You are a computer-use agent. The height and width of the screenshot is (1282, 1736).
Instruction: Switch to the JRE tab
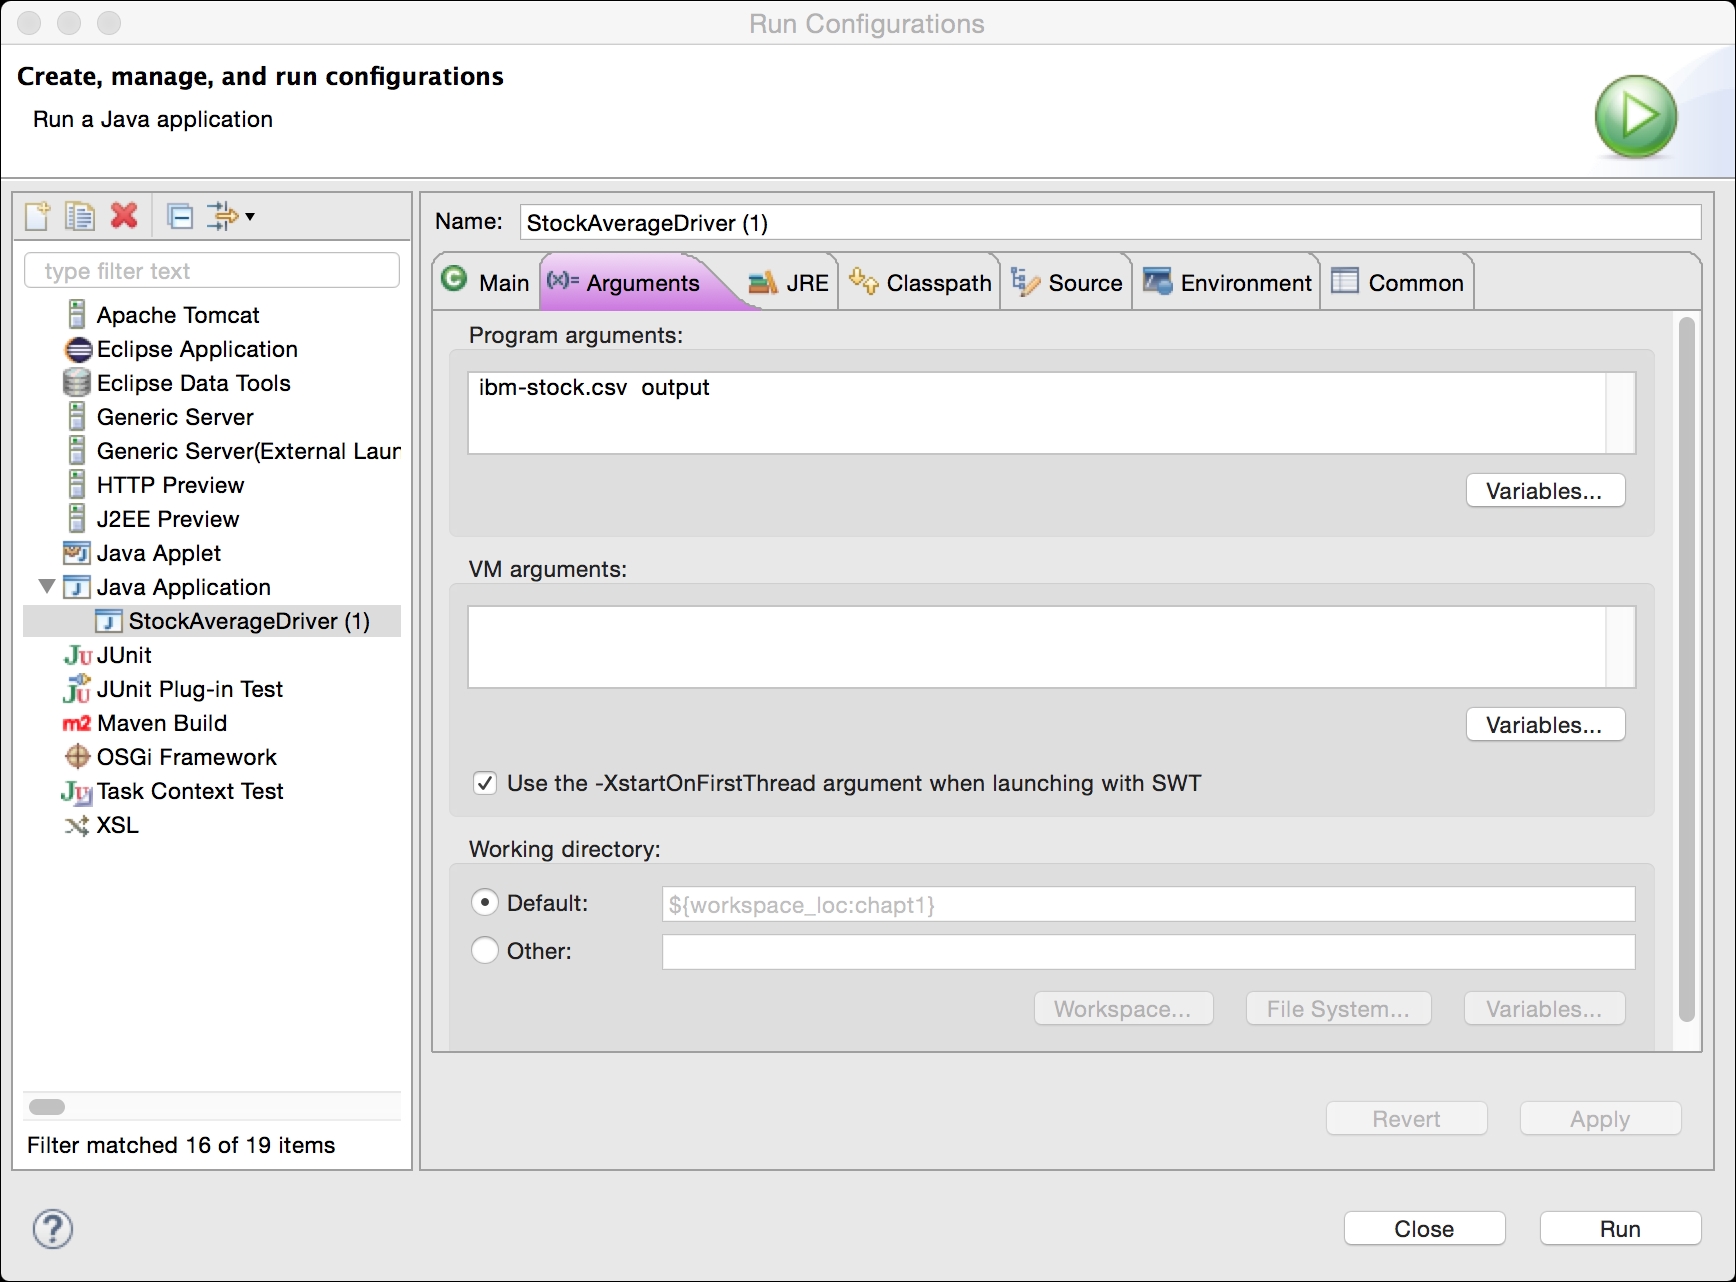(789, 282)
